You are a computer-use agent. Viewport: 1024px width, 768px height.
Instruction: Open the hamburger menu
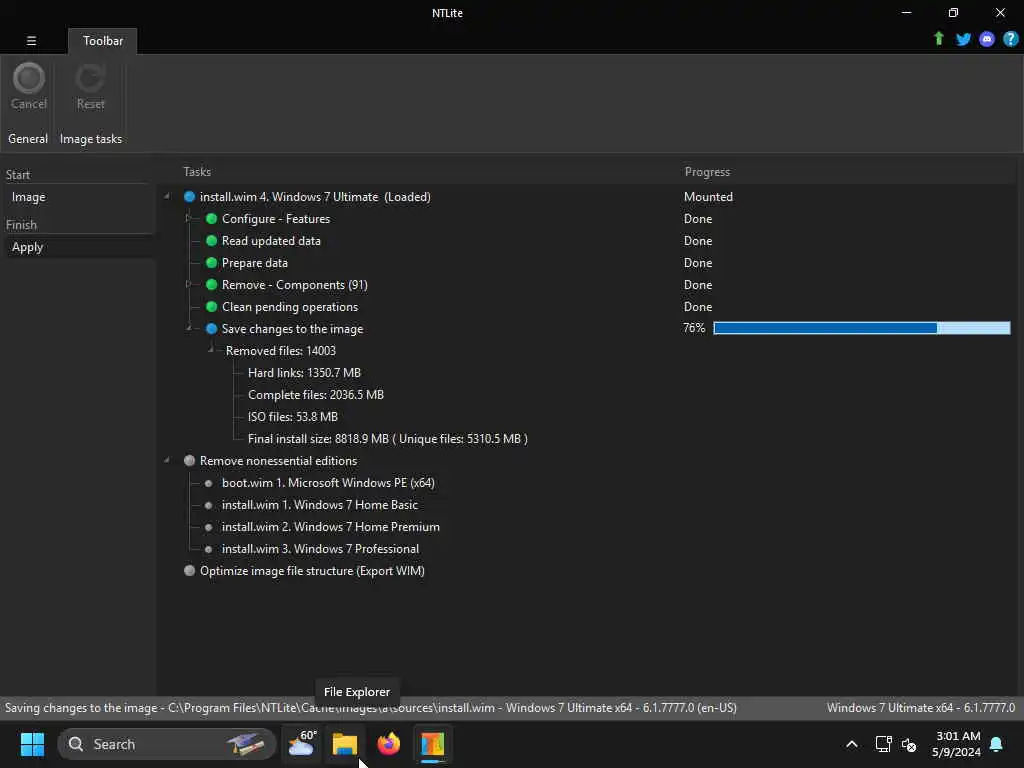(31, 40)
